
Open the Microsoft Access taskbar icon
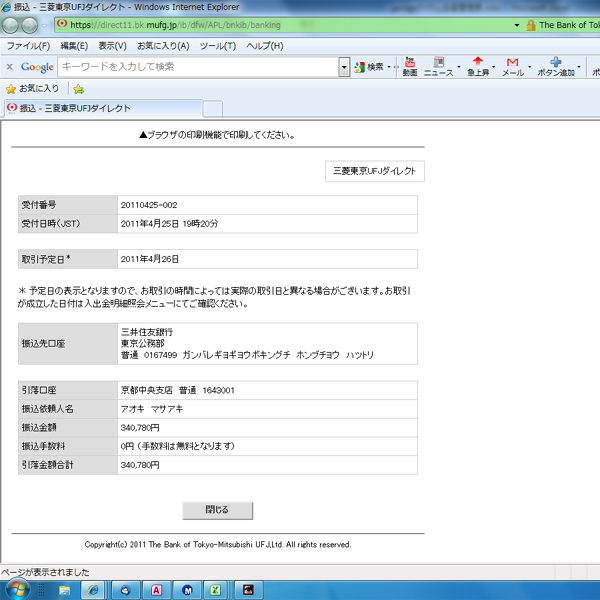[156, 590]
